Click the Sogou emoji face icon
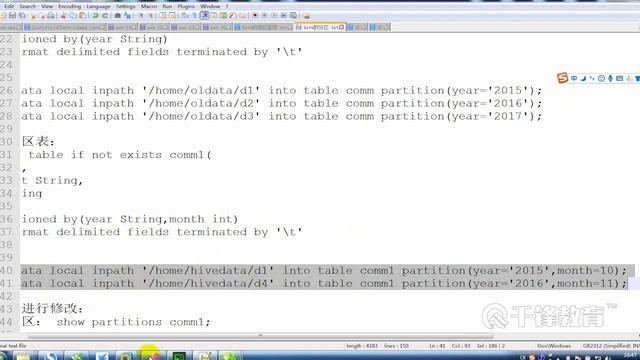 tap(601, 78)
